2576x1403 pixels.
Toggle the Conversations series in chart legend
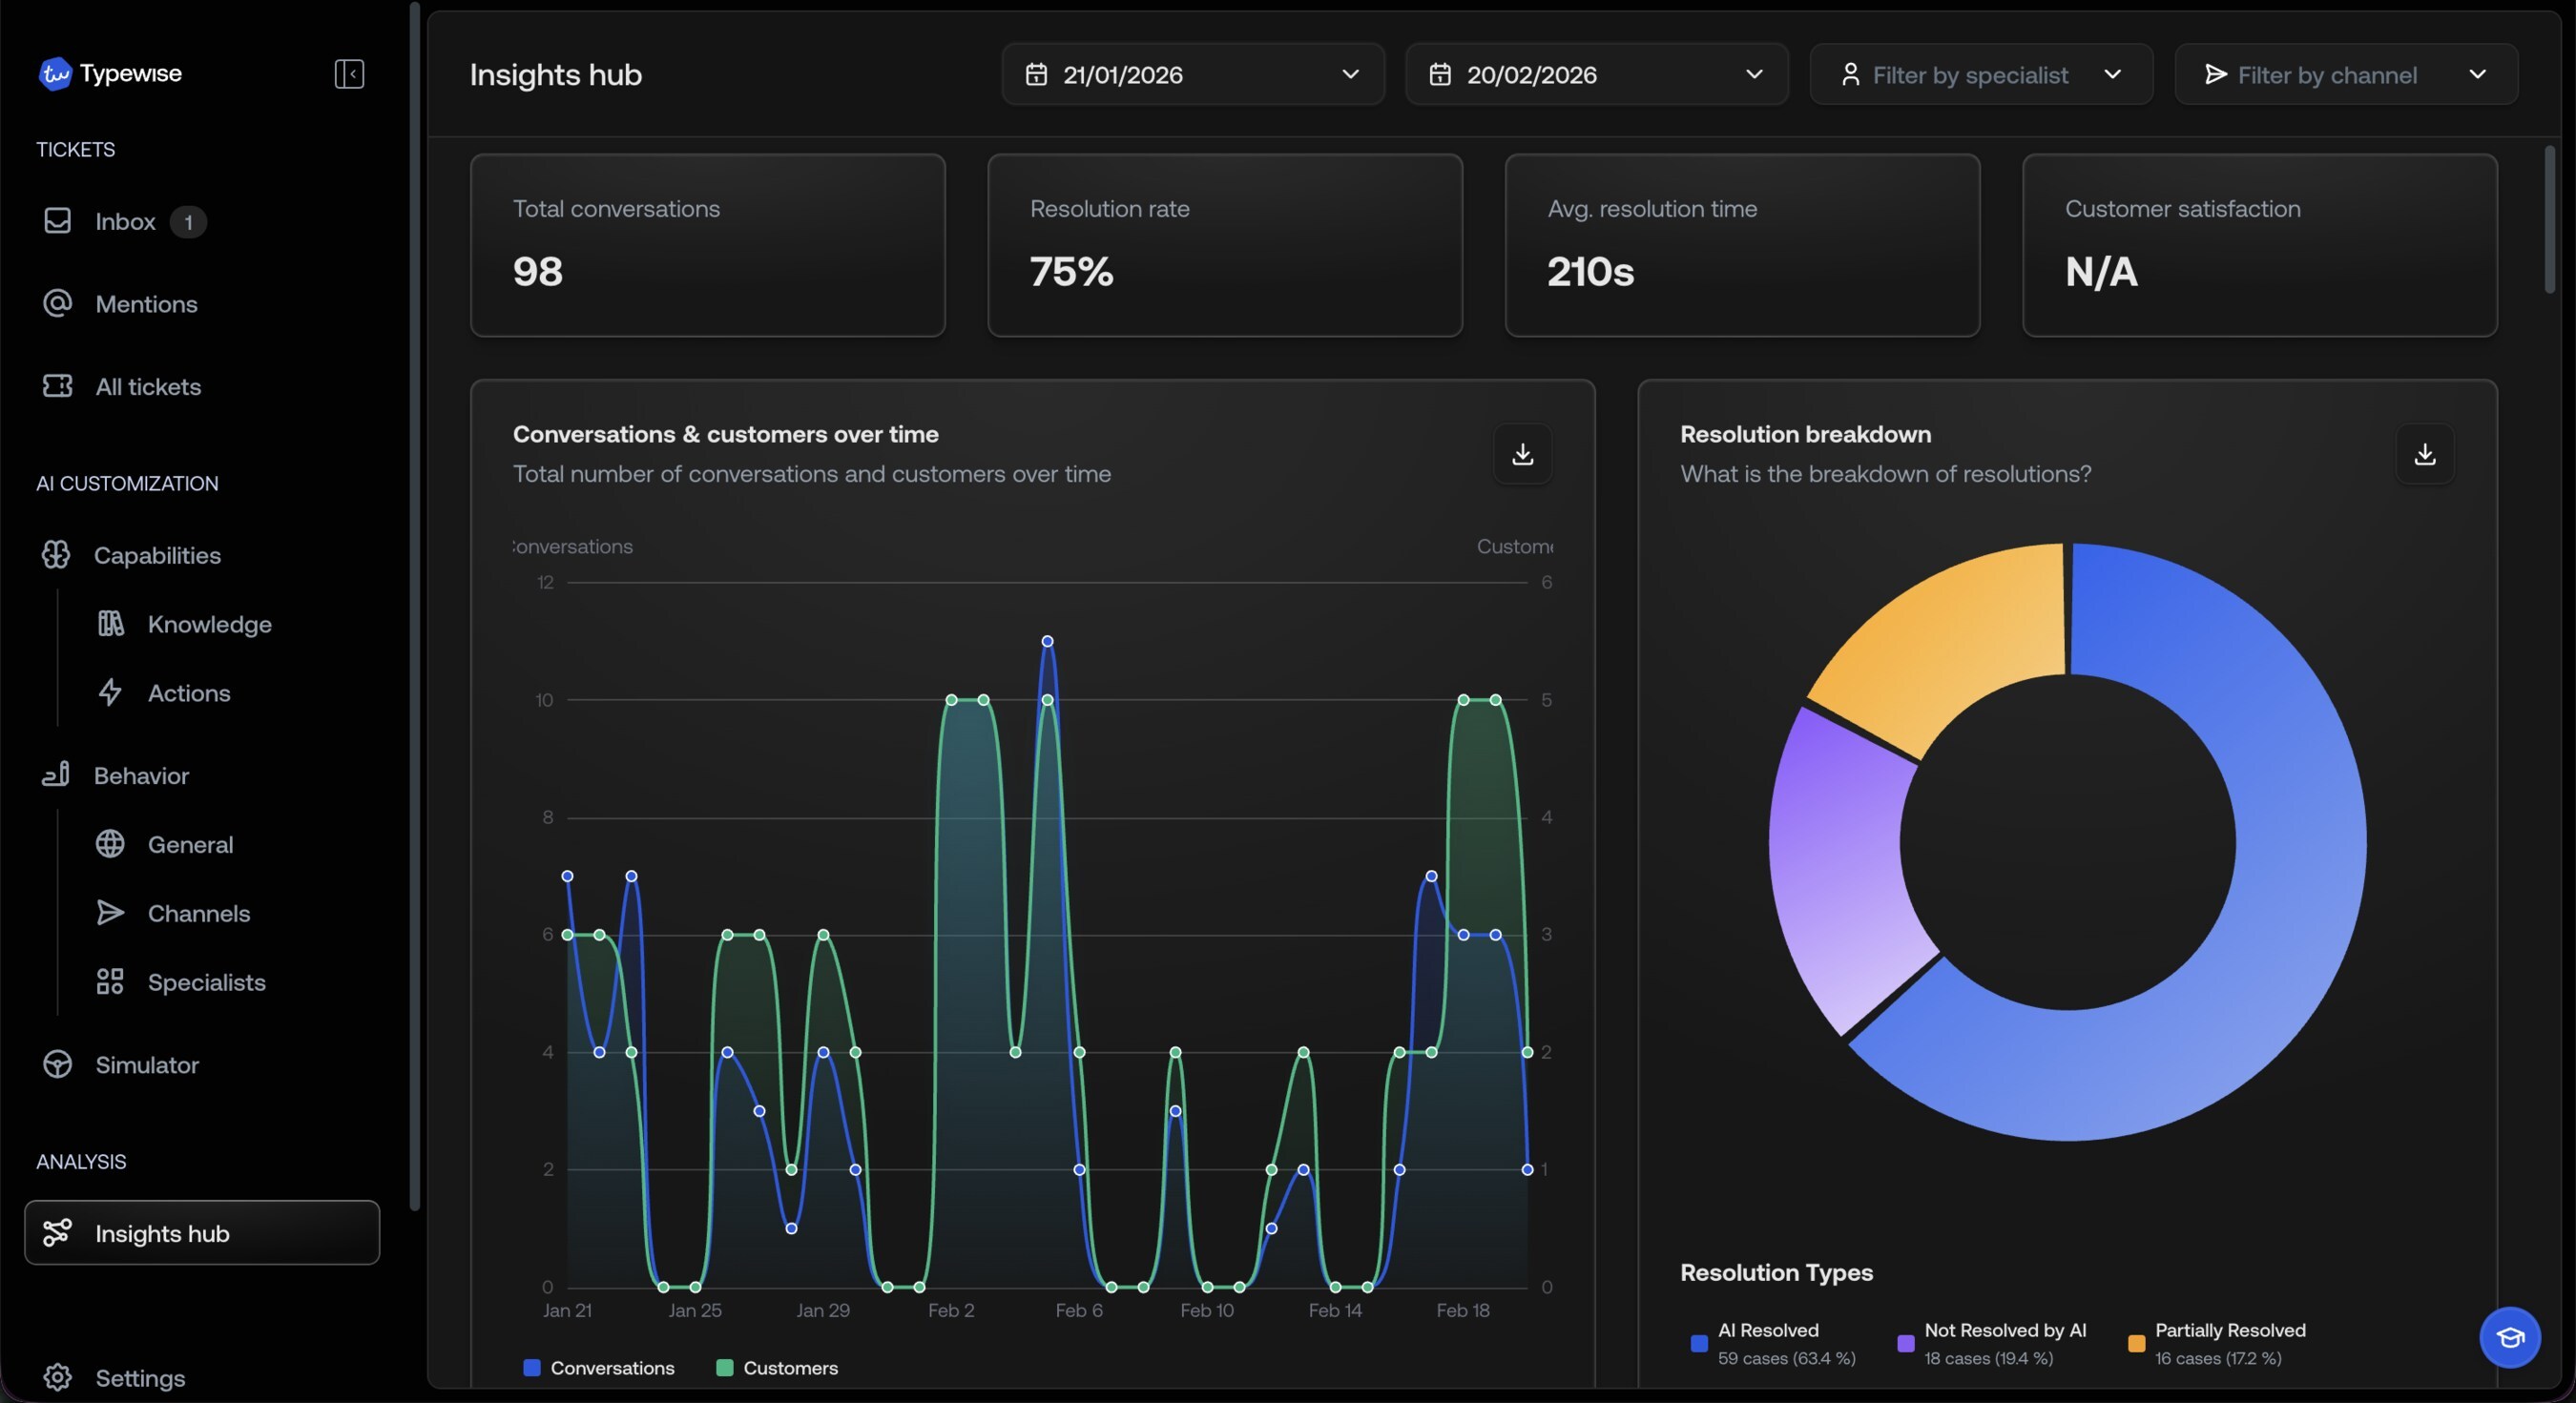(599, 1367)
